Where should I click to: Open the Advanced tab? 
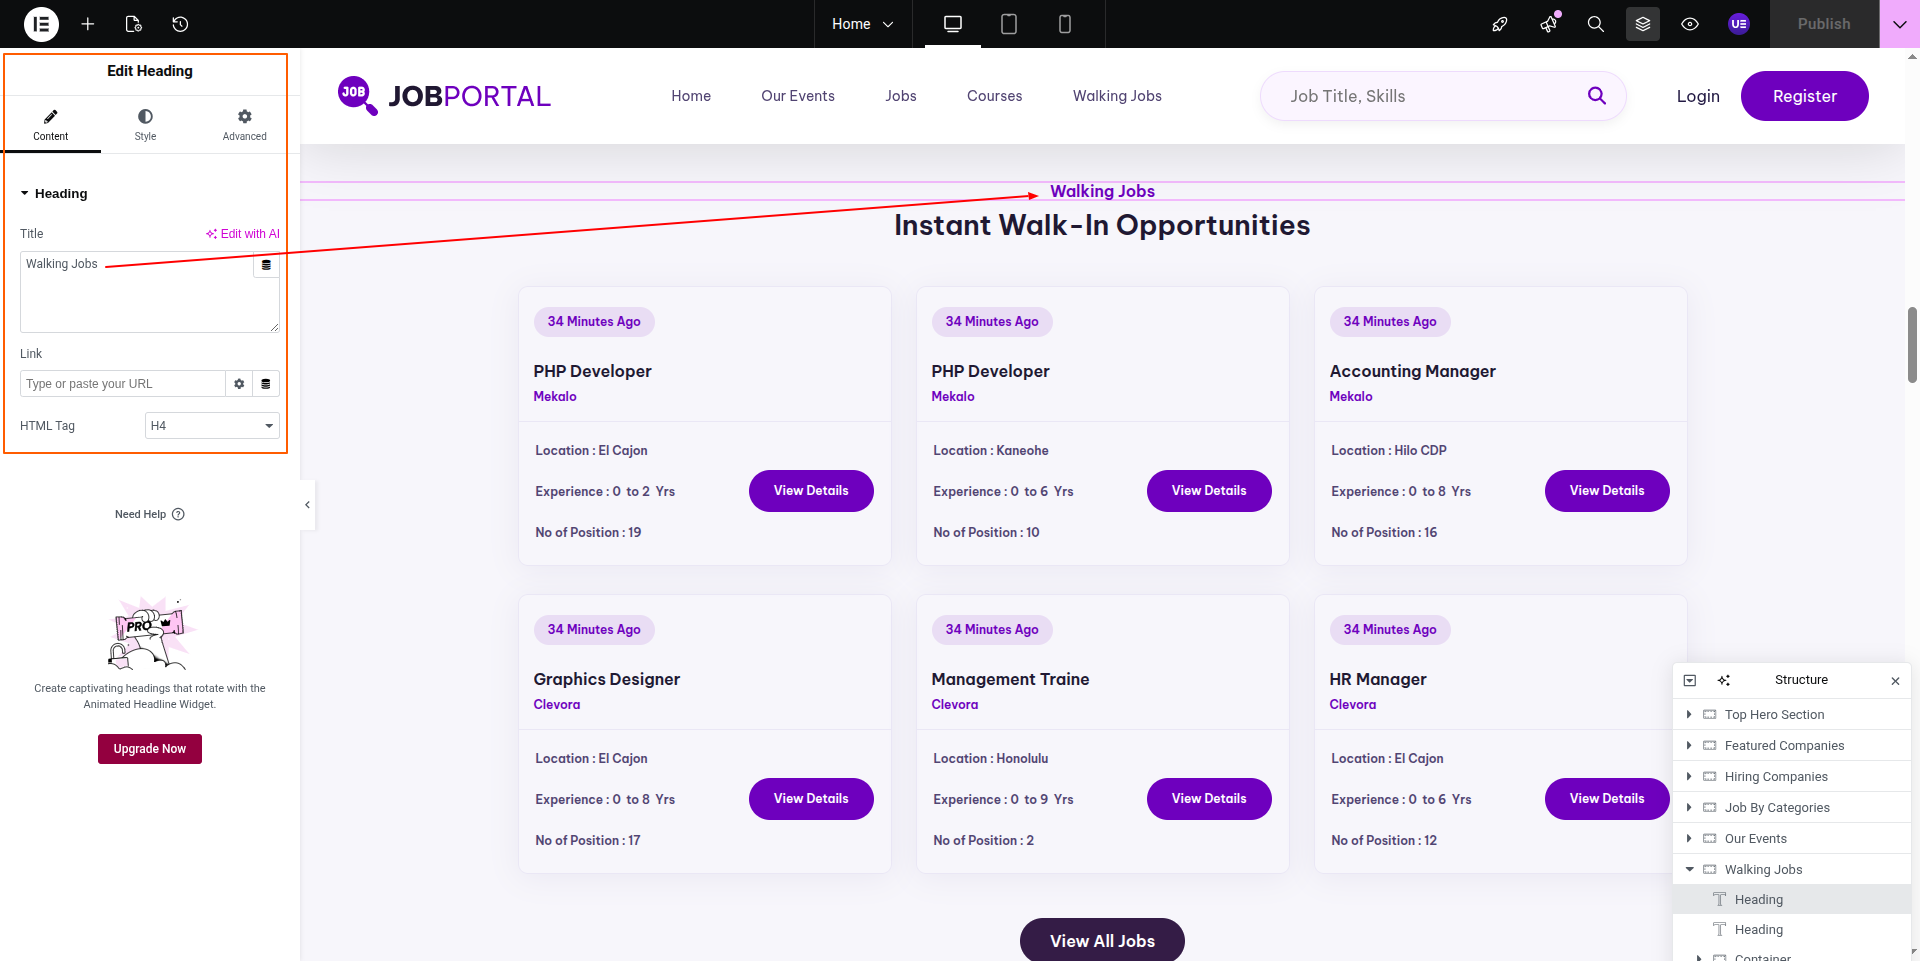[x=244, y=125]
